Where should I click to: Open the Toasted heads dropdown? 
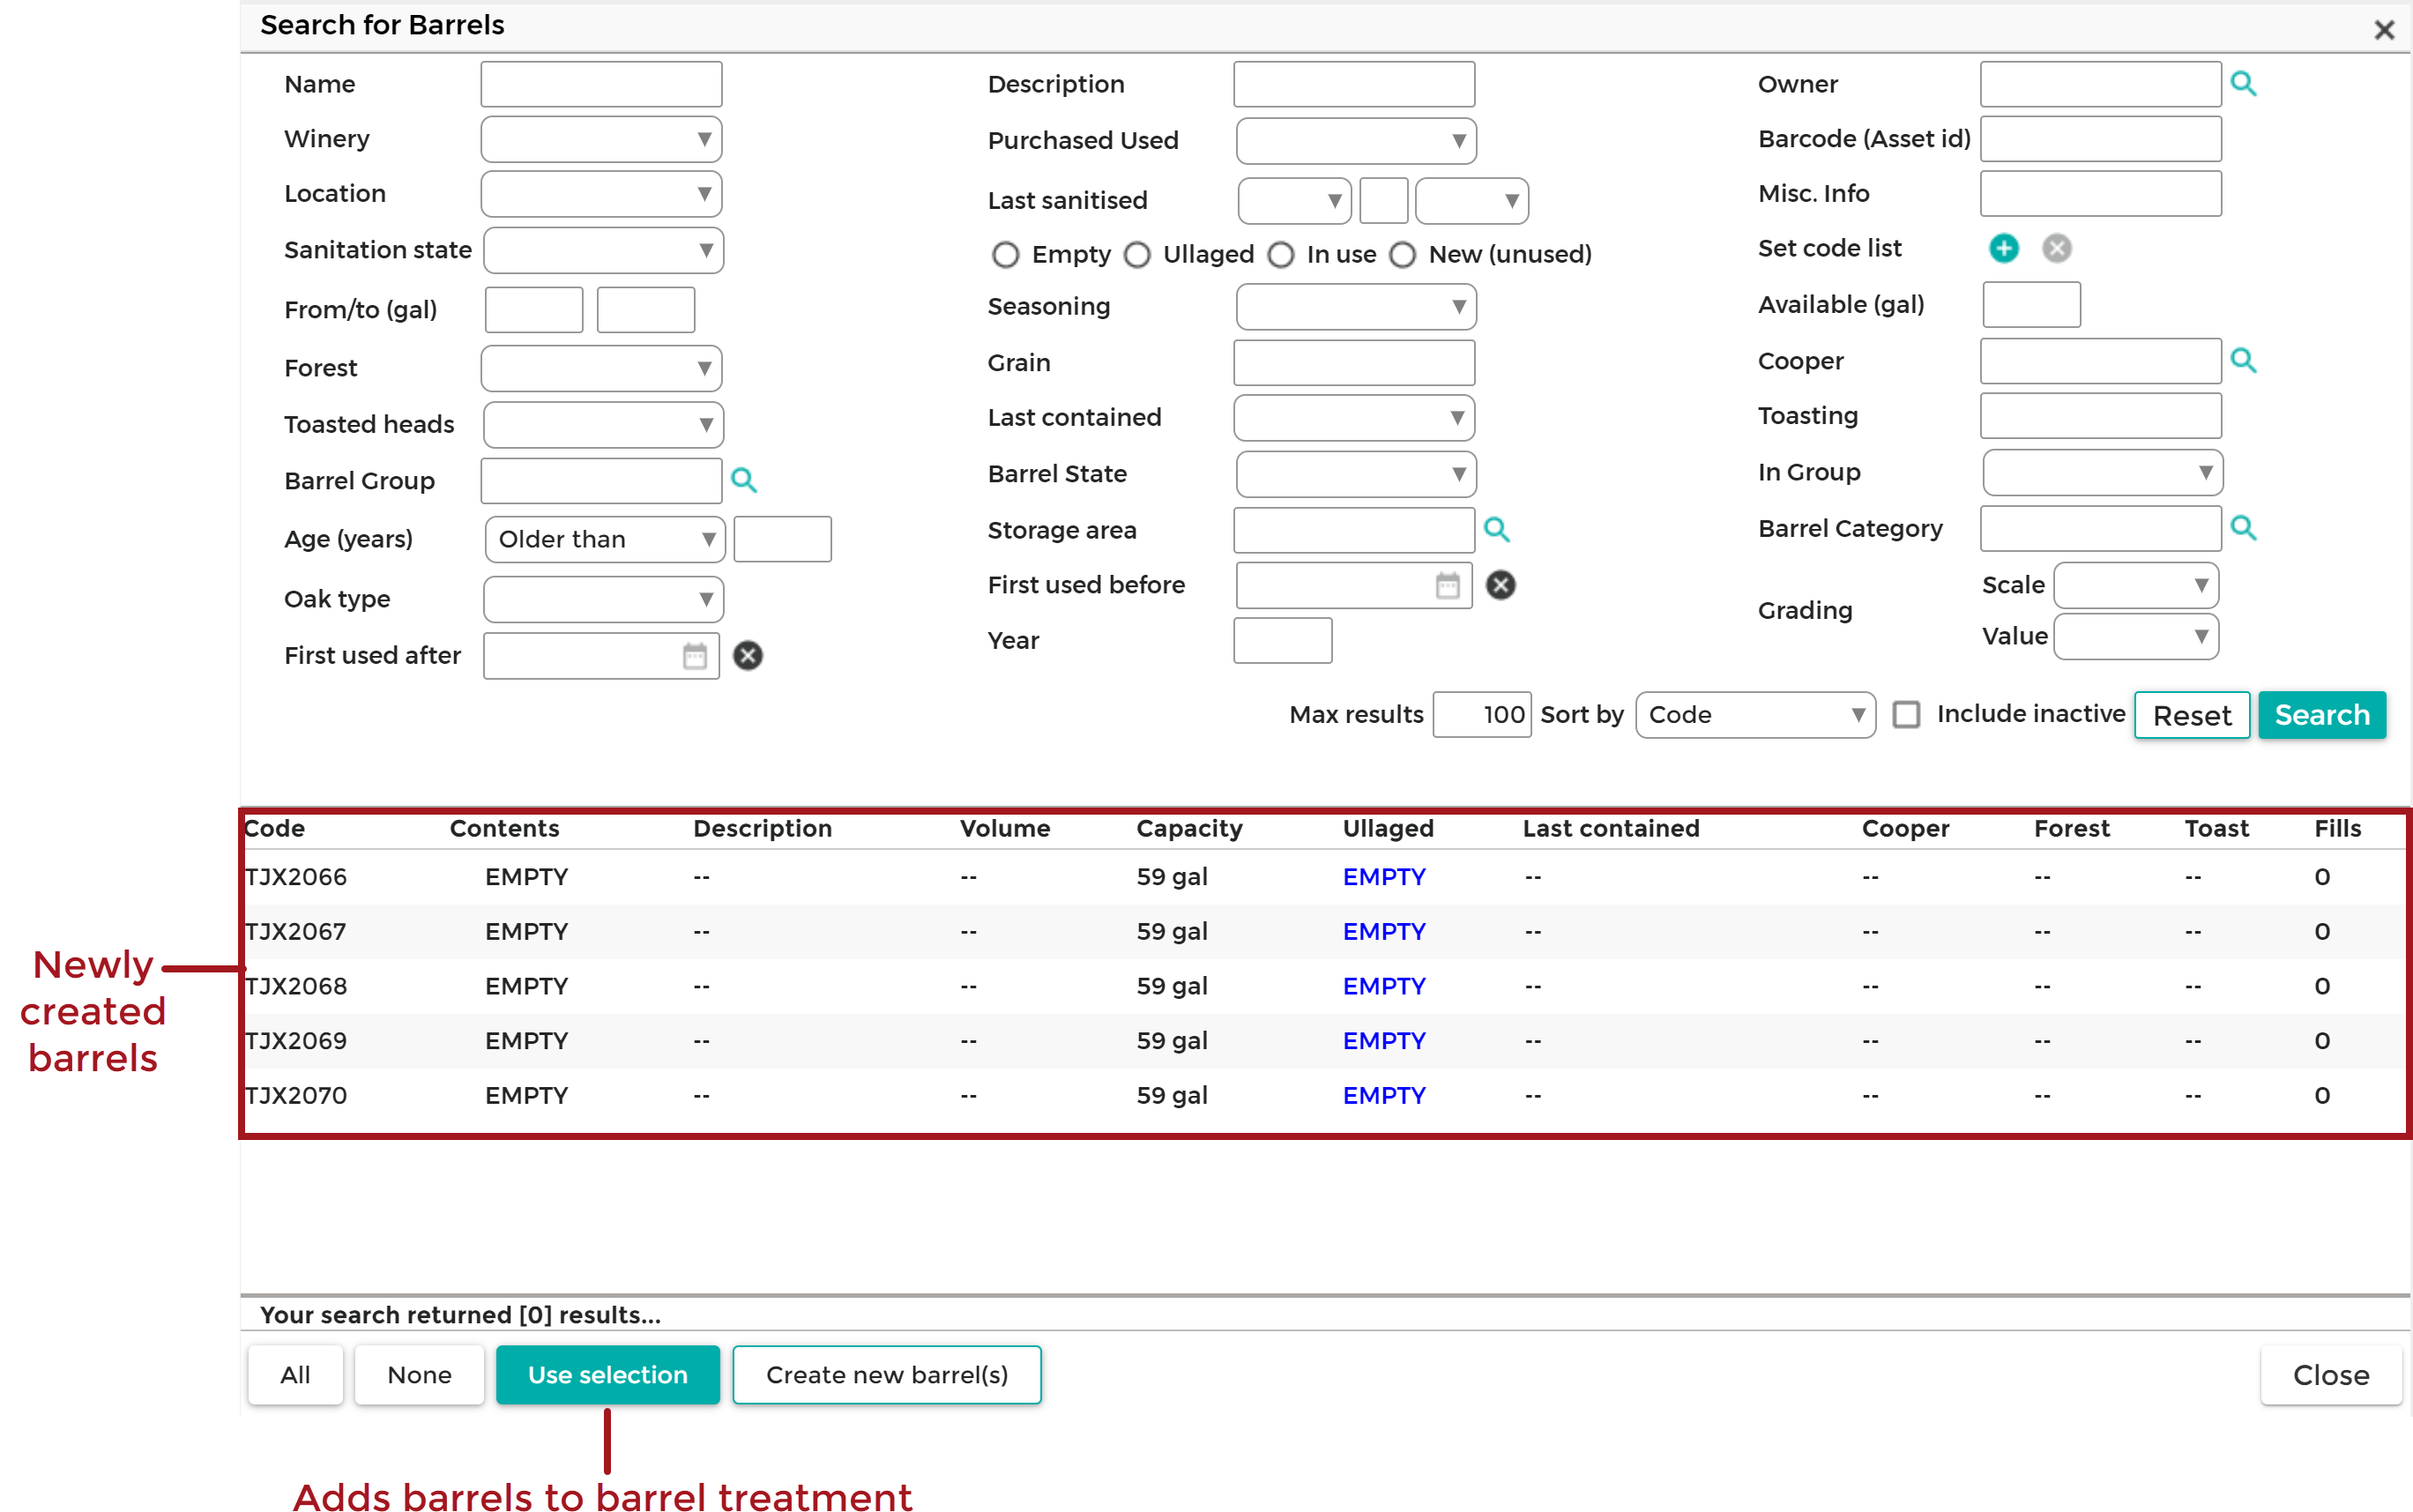(603, 425)
